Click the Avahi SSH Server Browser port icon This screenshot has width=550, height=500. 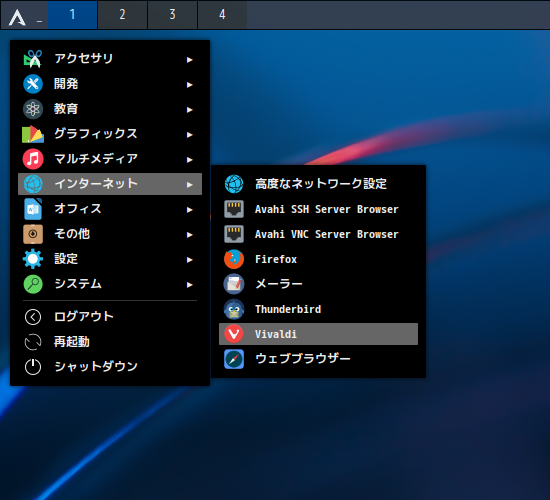coord(234,209)
